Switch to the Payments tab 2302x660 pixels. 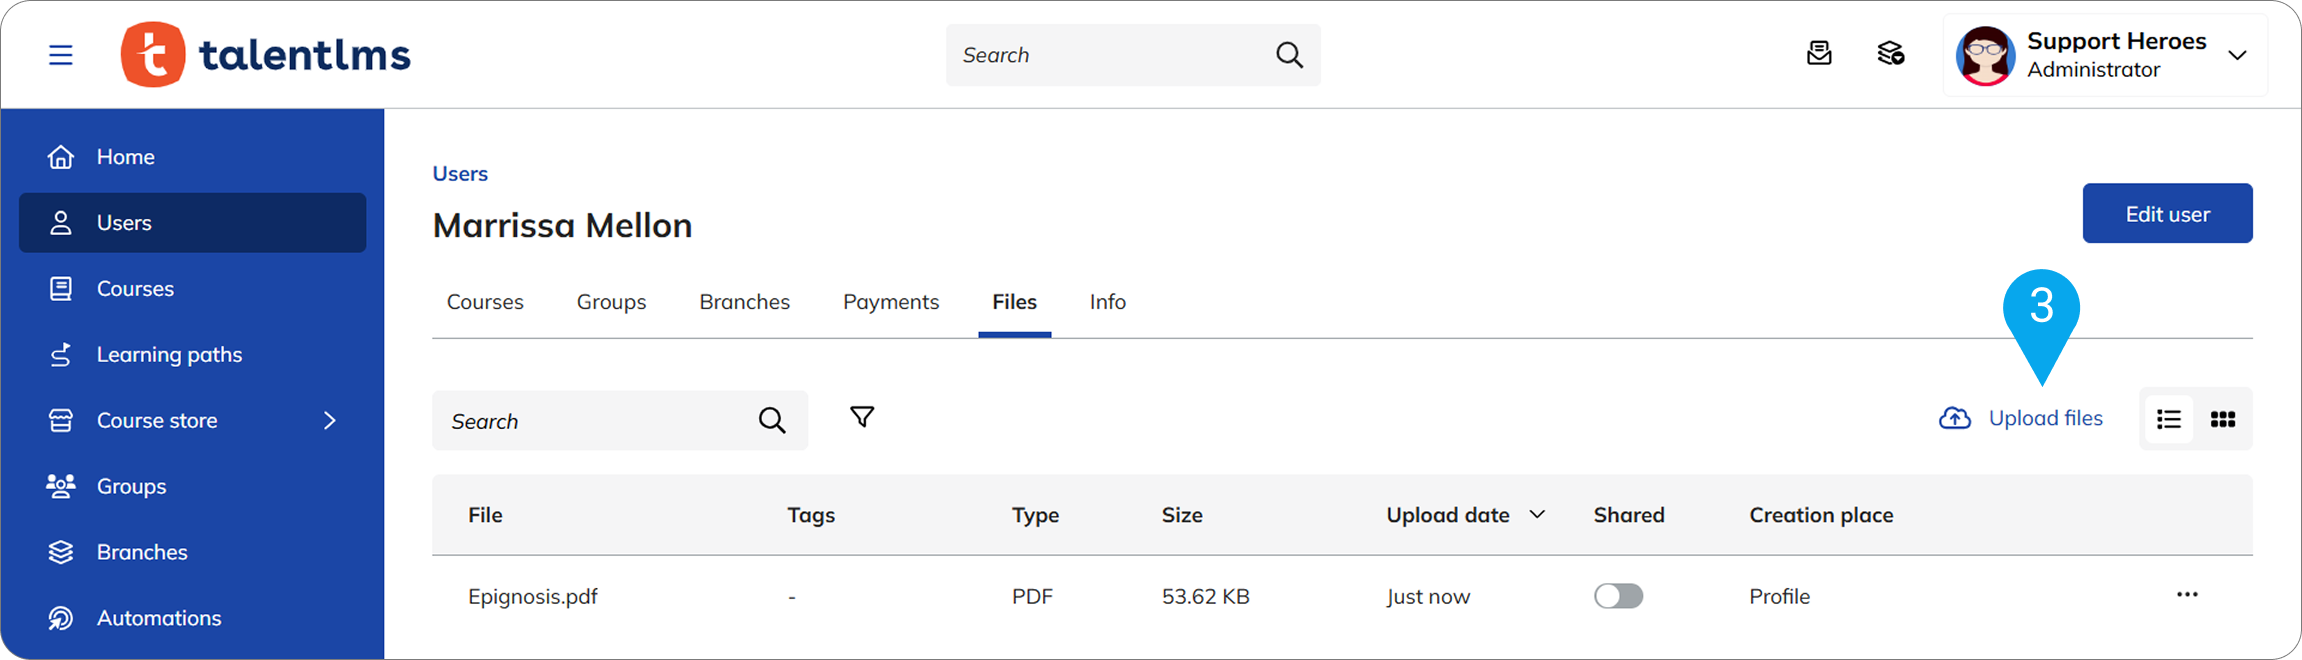[x=890, y=301]
